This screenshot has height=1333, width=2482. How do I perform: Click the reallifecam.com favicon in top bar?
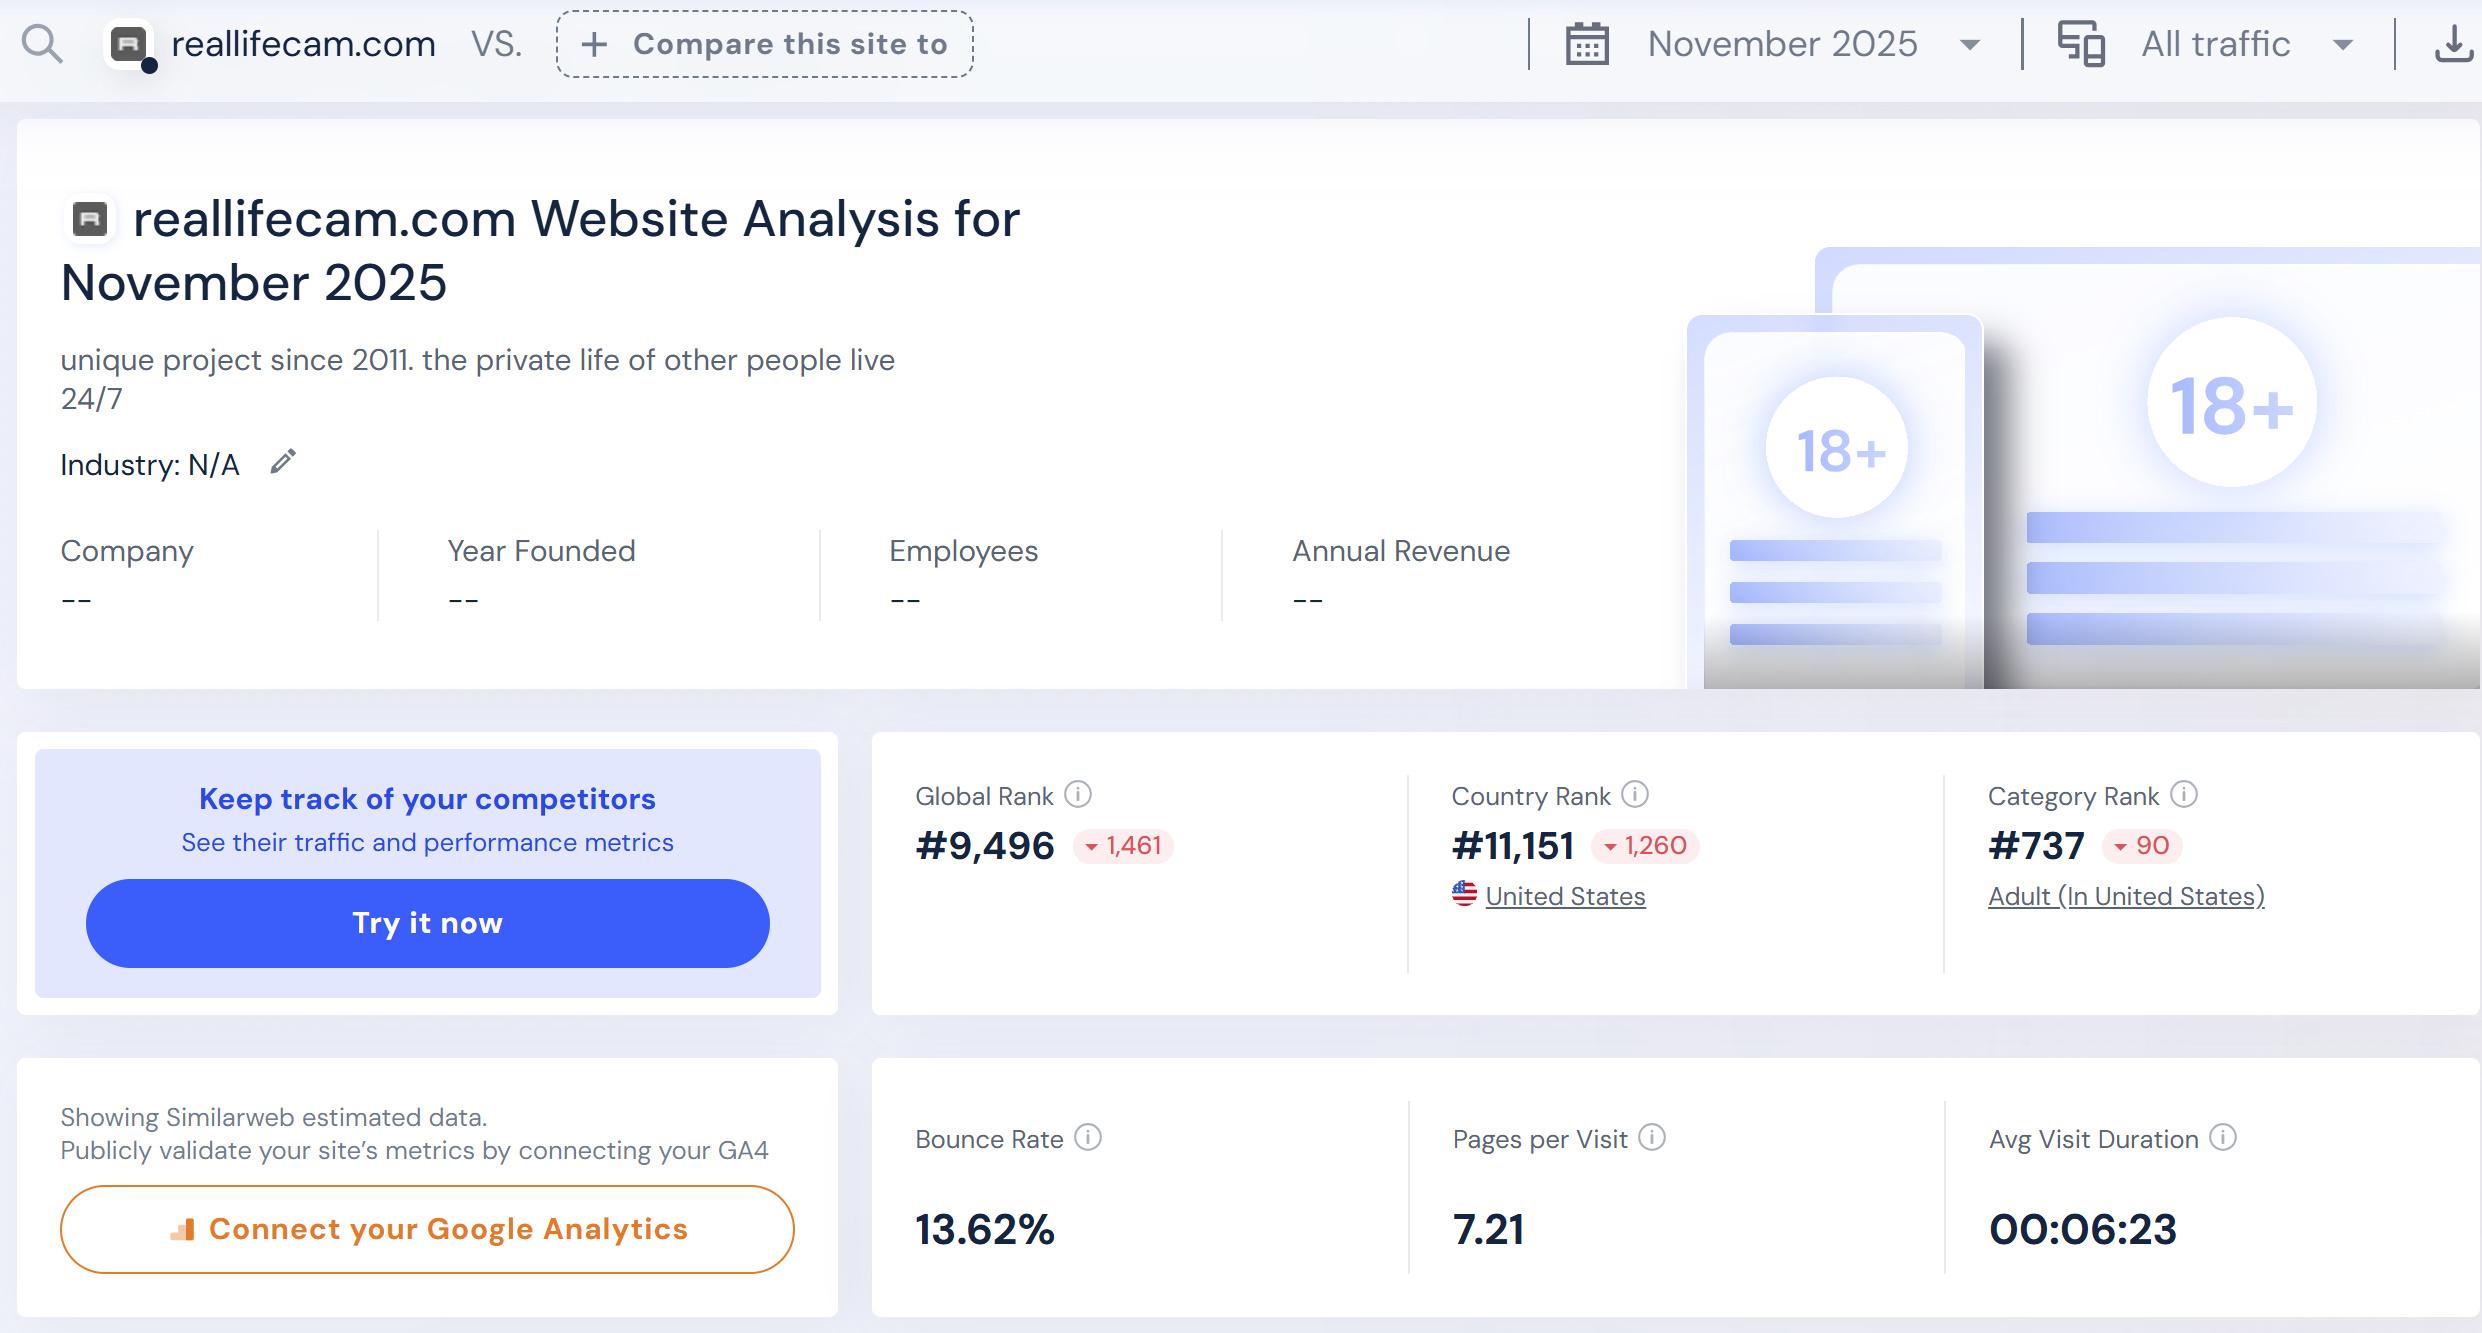(129, 45)
